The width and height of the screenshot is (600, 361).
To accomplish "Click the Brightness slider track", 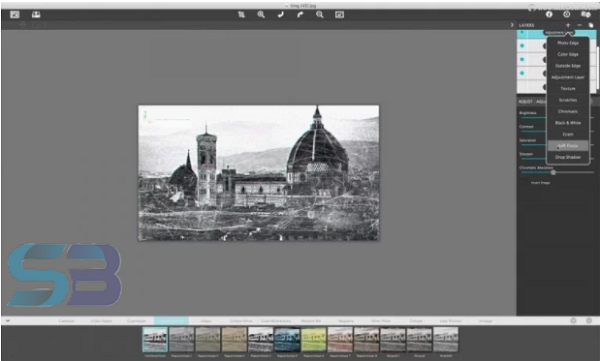I will [533, 118].
